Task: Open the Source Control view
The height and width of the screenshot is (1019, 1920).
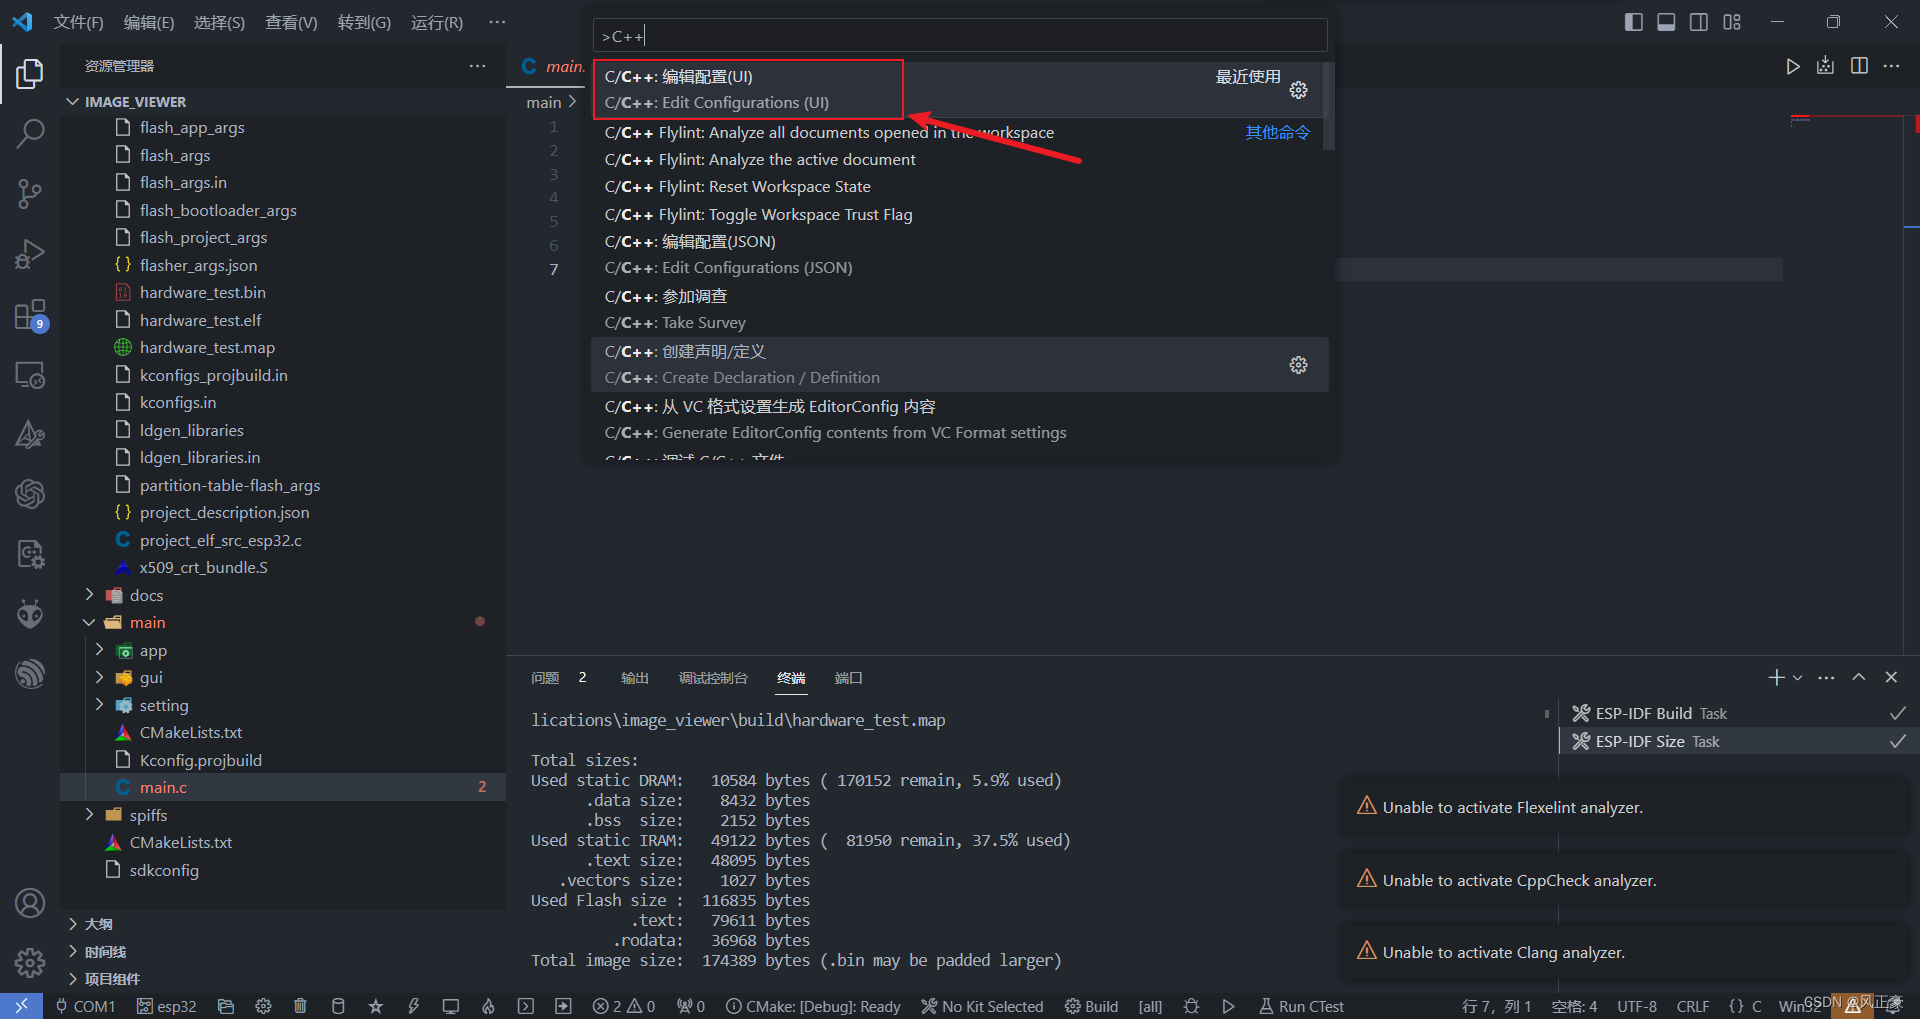Action: [30, 194]
